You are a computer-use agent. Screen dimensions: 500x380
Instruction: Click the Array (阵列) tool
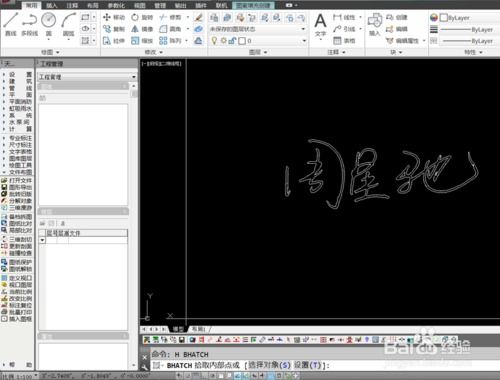[x=170, y=41]
